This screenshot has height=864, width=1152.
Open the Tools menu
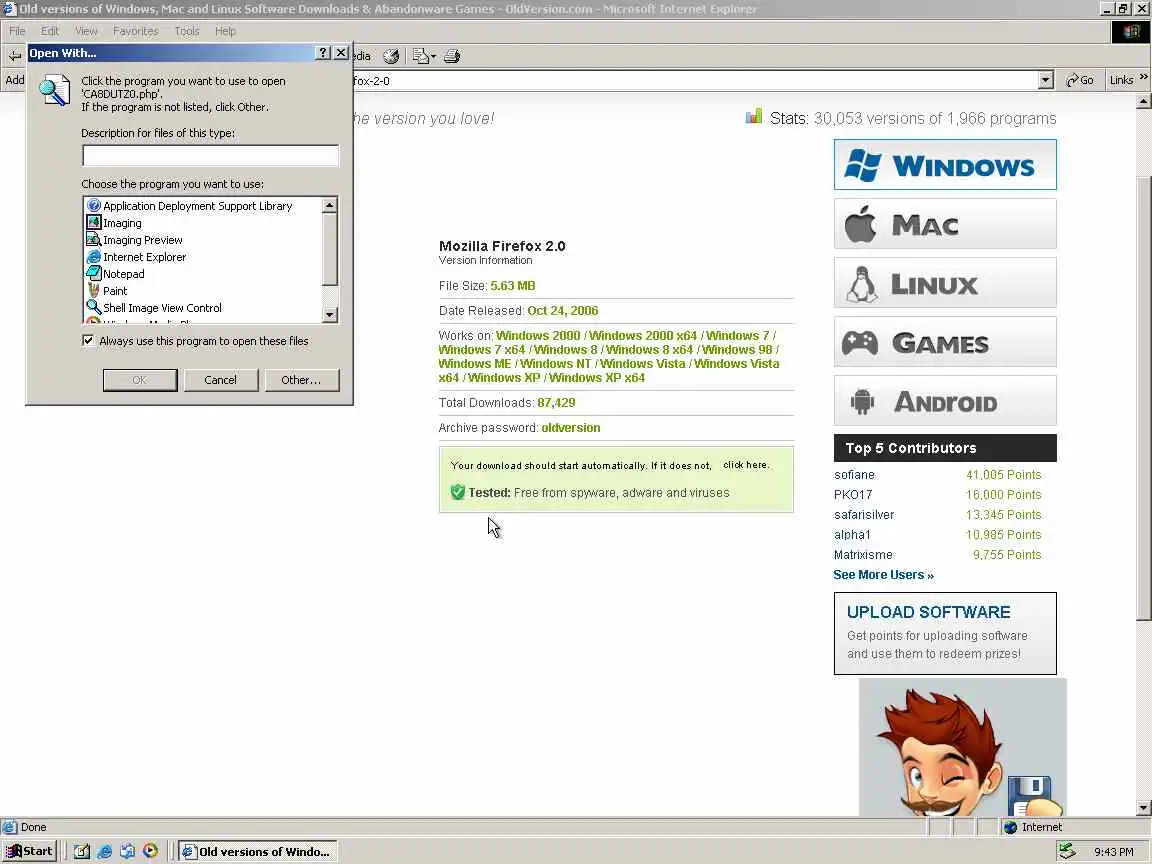tap(187, 31)
